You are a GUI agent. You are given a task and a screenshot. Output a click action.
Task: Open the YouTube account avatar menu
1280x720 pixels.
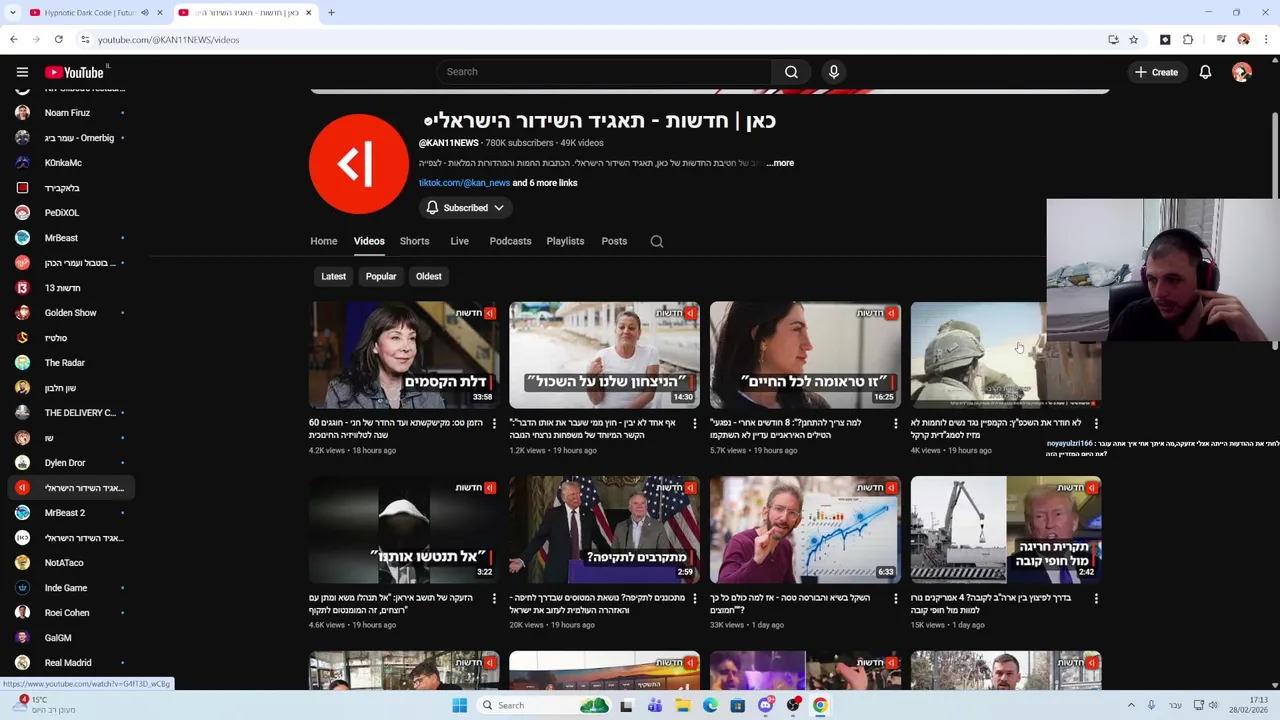1242,72
